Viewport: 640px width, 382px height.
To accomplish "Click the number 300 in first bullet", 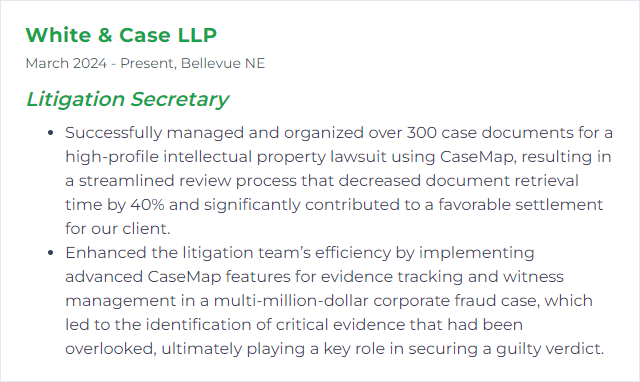I will [x=422, y=133].
